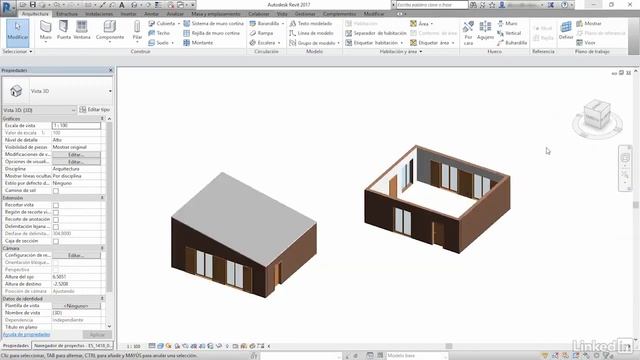640x360 pixels.
Task: Select the Ventana window tool
Action: (x=82, y=30)
